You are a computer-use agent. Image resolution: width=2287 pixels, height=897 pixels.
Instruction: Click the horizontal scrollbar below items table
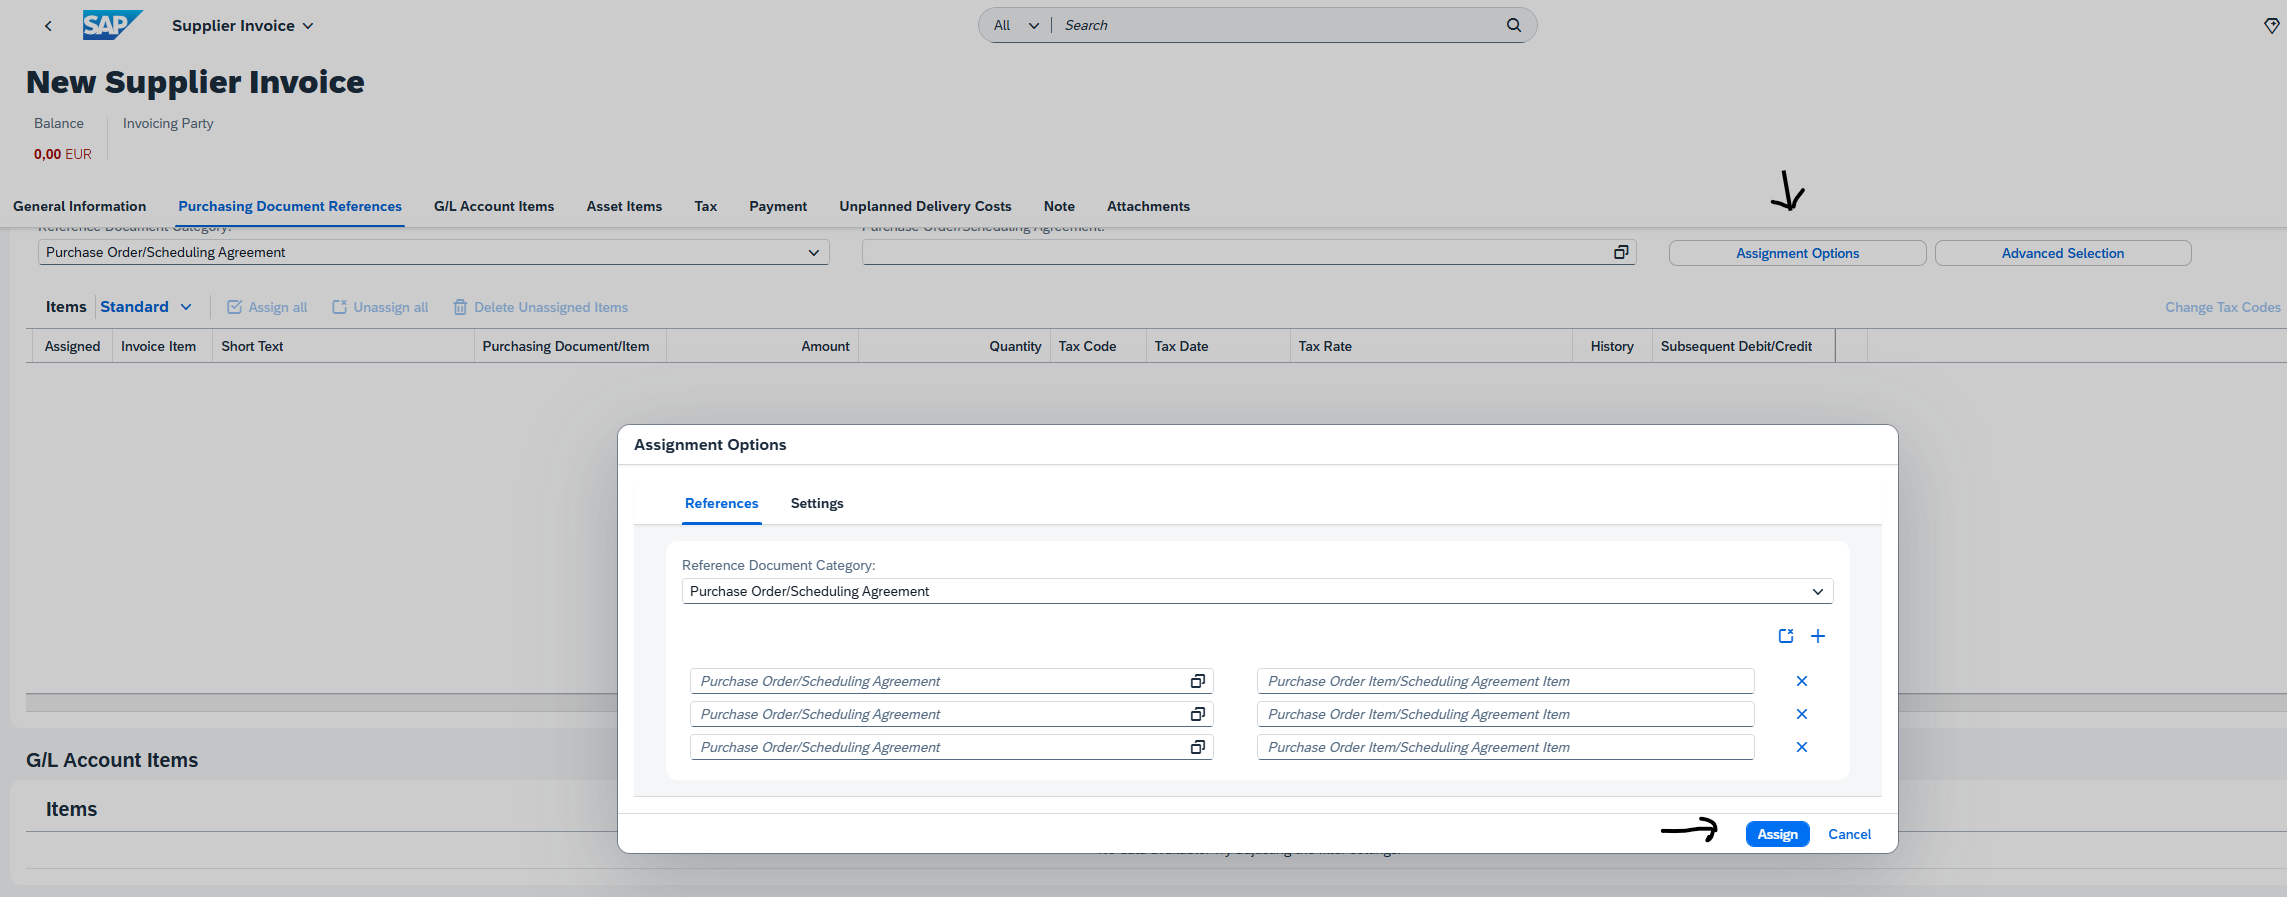(320, 702)
